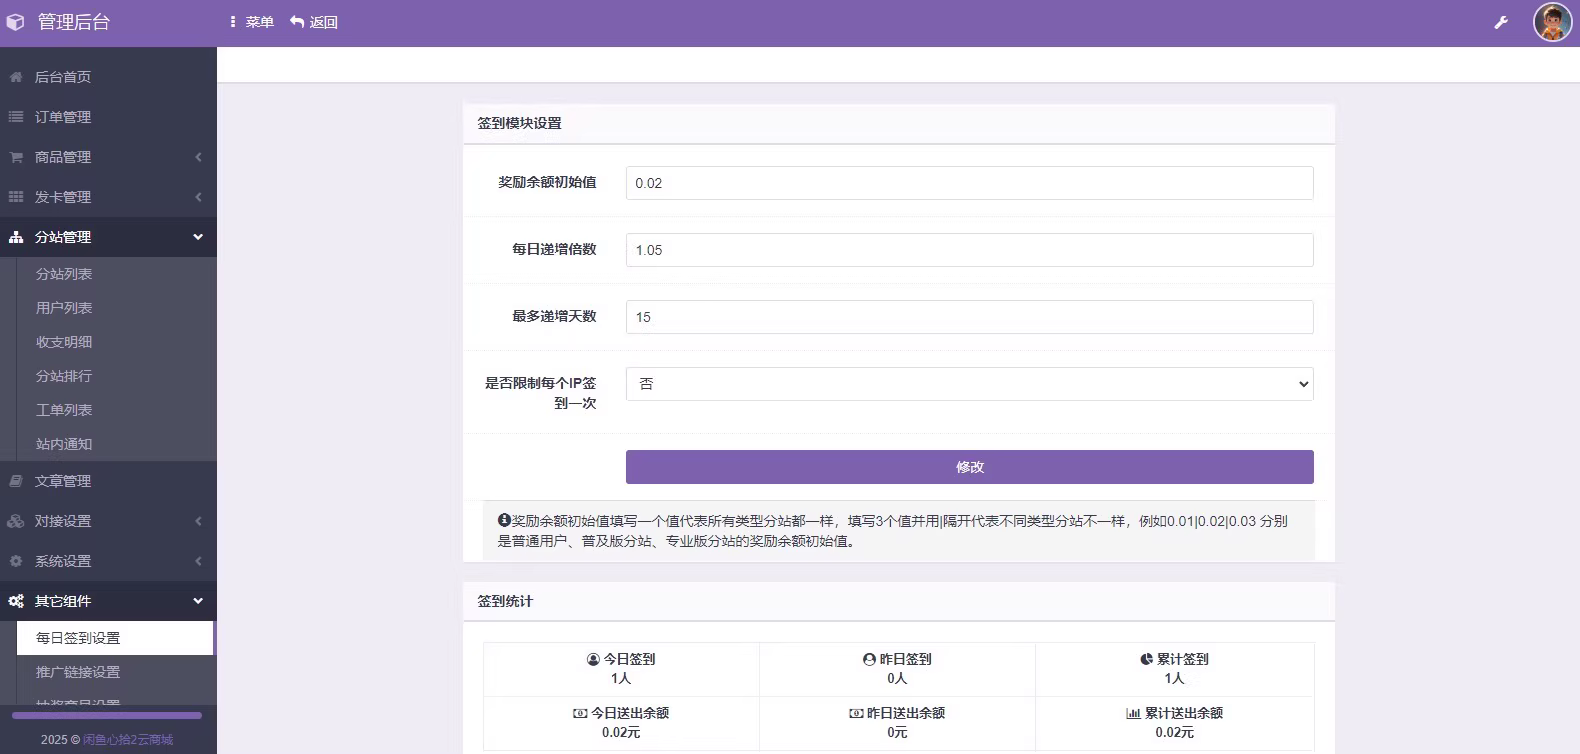Open 订单管理 in the sidebar
Image resolution: width=1580 pixels, height=754 pixels.
click(108, 117)
